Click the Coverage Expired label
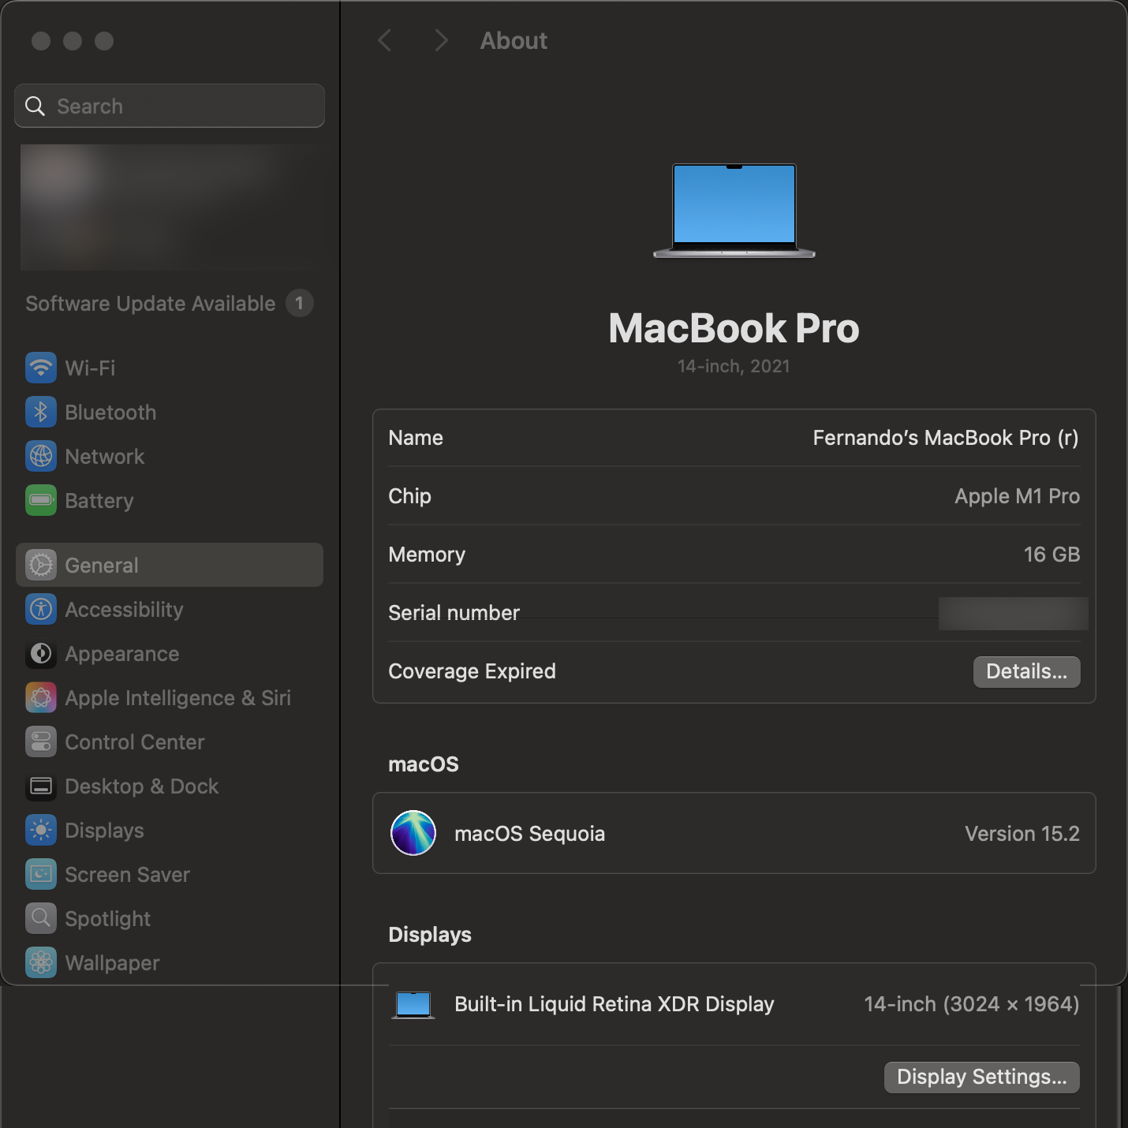1128x1128 pixels. 472,671
